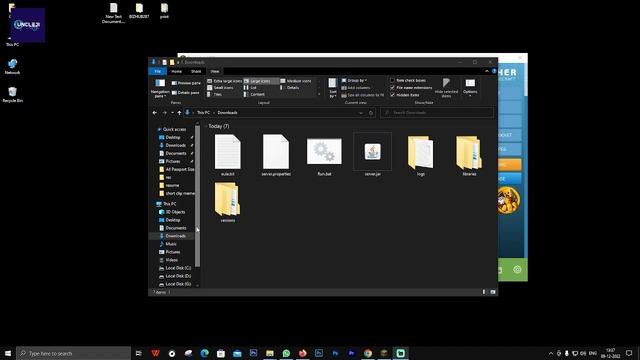Screen dimensions: 640x360
Task: Click the Search Downloads box
Action: [x=437, y=113]
